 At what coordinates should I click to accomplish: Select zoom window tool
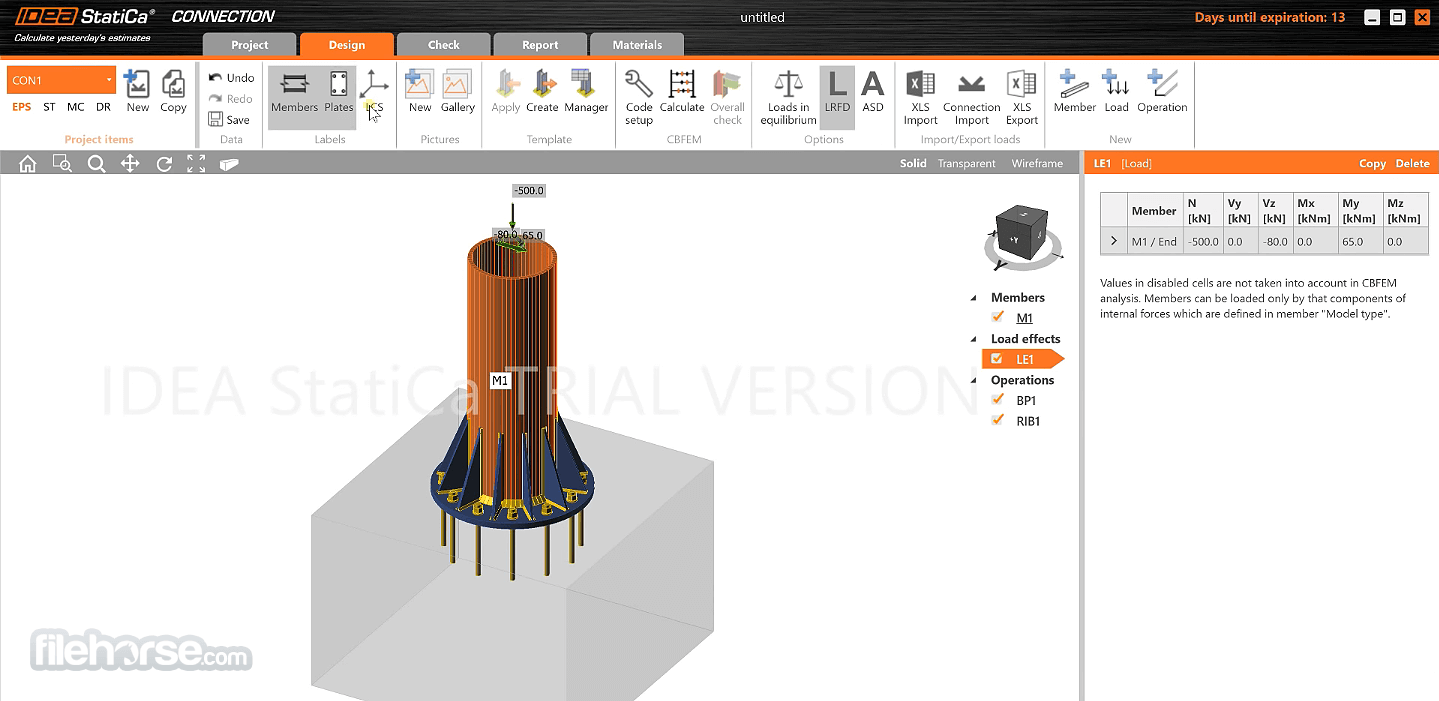coord(62,164)
